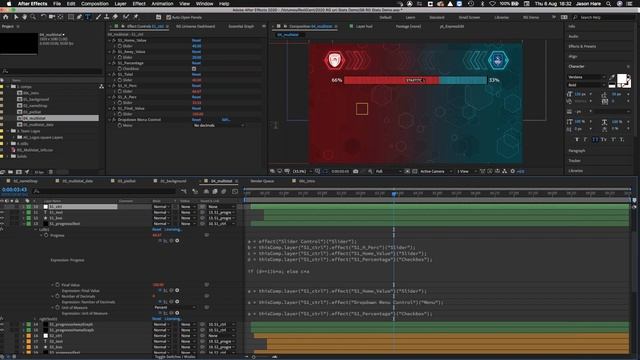Select the Brush tool

point(98,17)
